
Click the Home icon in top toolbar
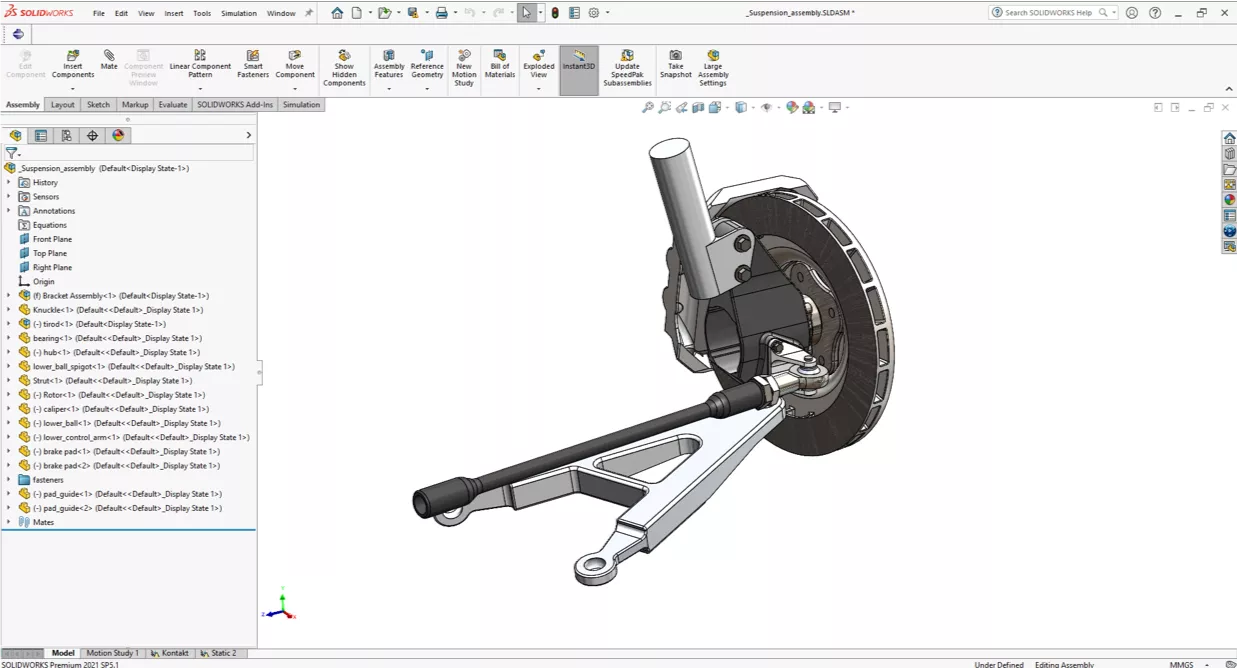coord(337,13)
